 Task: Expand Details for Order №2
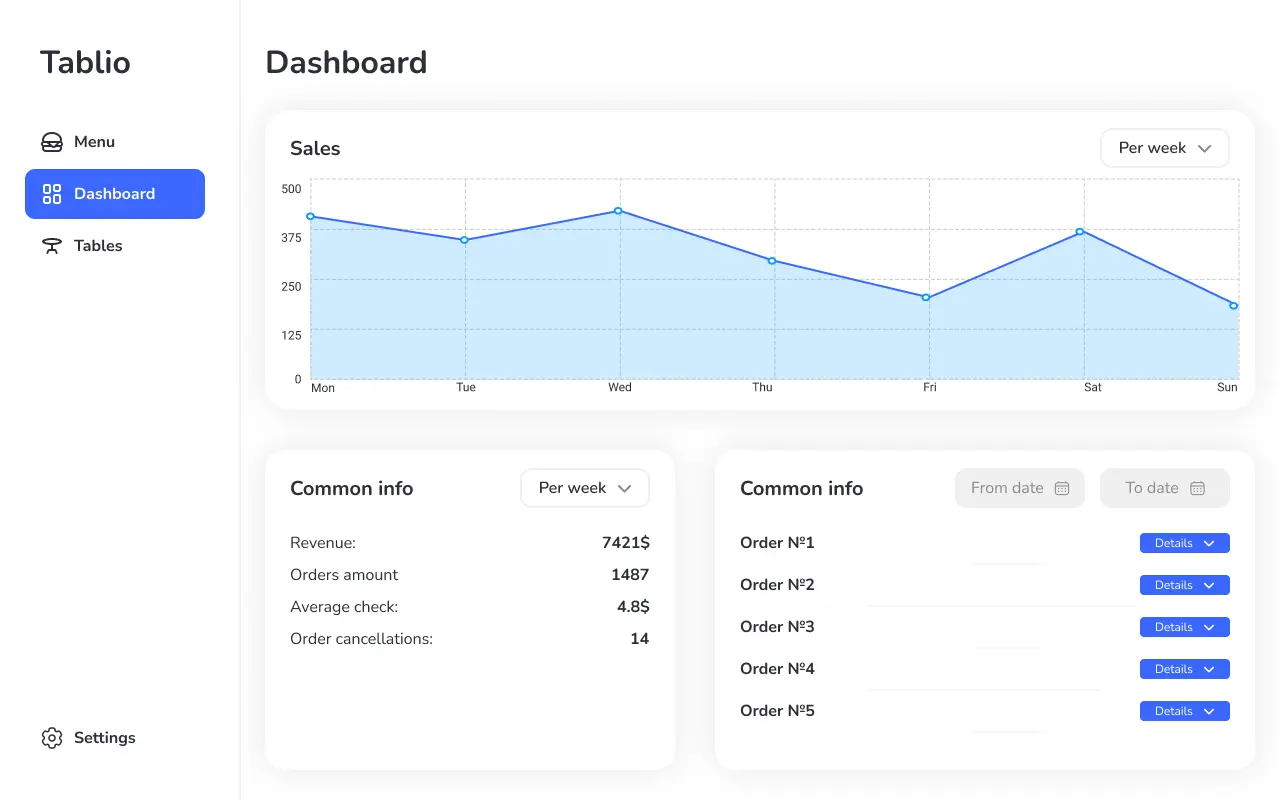1184,585
